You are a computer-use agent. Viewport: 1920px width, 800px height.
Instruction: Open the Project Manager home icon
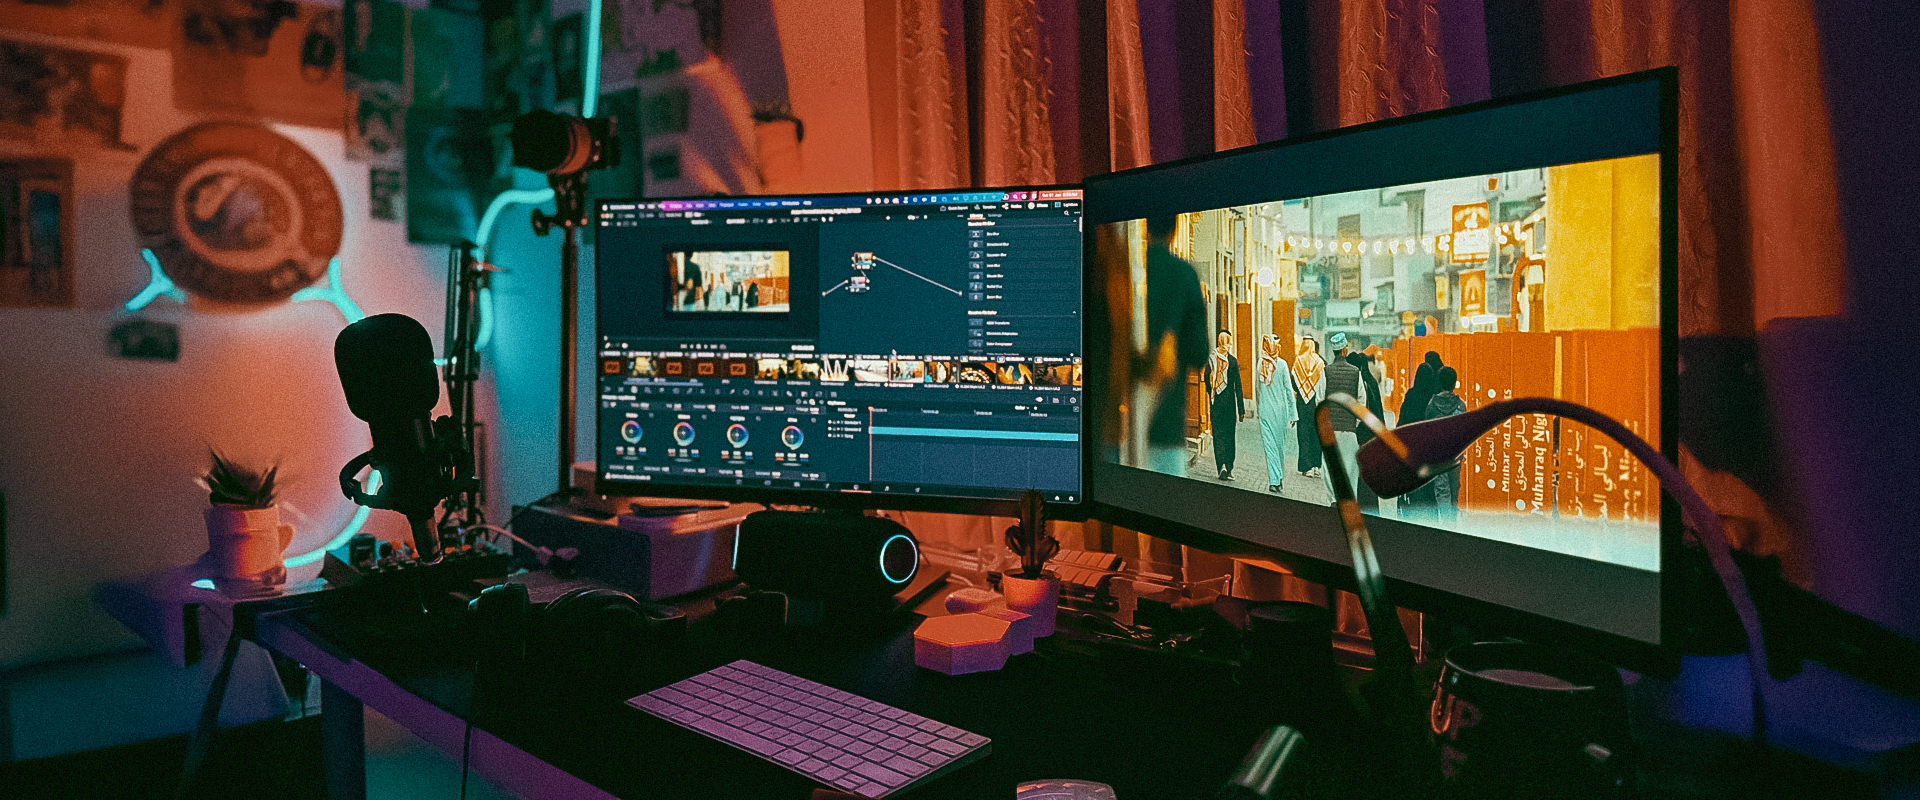[1057, 497]
